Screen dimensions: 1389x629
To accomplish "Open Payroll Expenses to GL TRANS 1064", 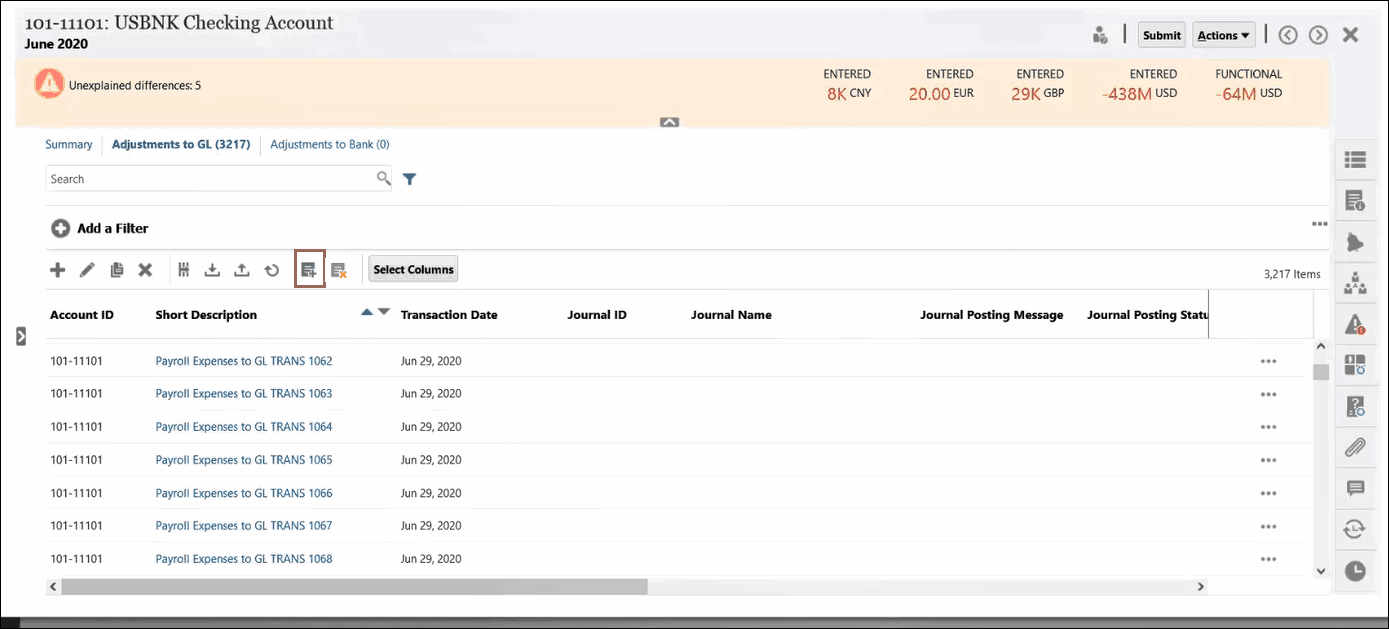I will (x=244, y=427).
